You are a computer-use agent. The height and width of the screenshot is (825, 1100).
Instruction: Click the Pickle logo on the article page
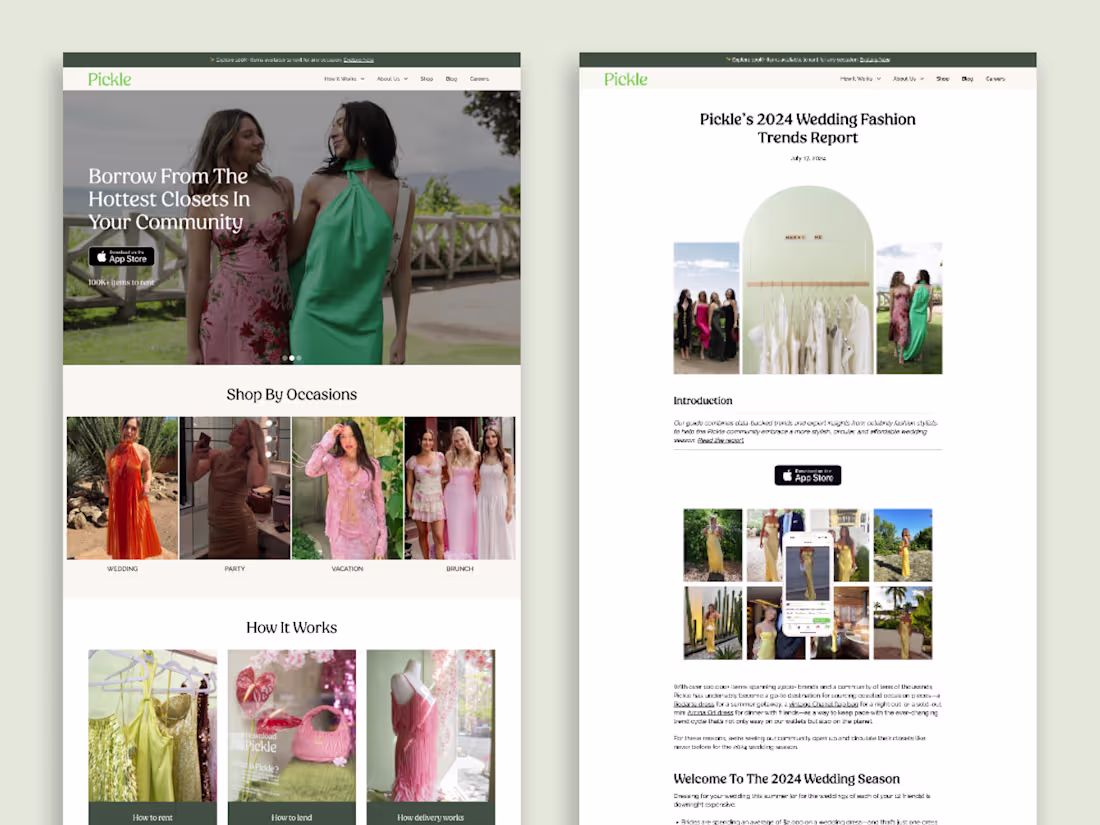pyautogui.click(x=624, y=78)
